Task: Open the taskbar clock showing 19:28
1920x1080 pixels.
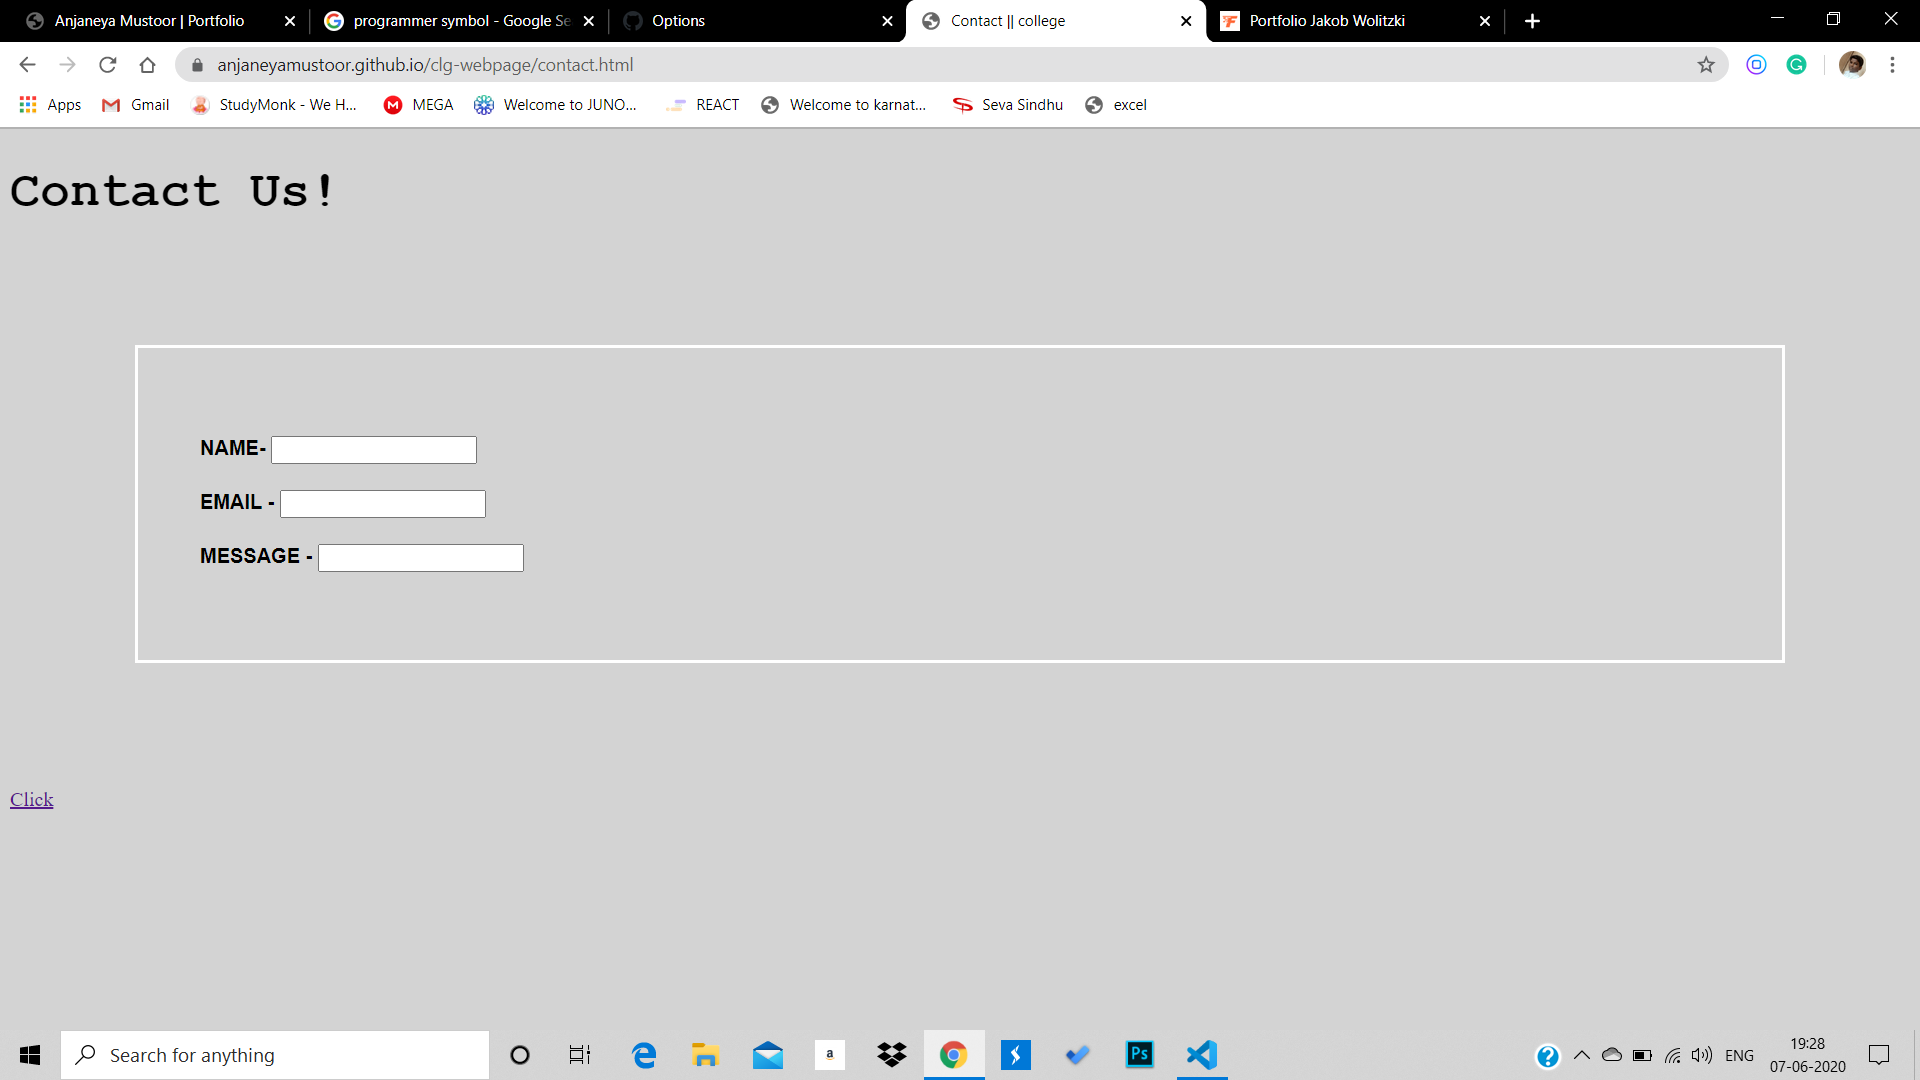Action: coord(1808,1055)
